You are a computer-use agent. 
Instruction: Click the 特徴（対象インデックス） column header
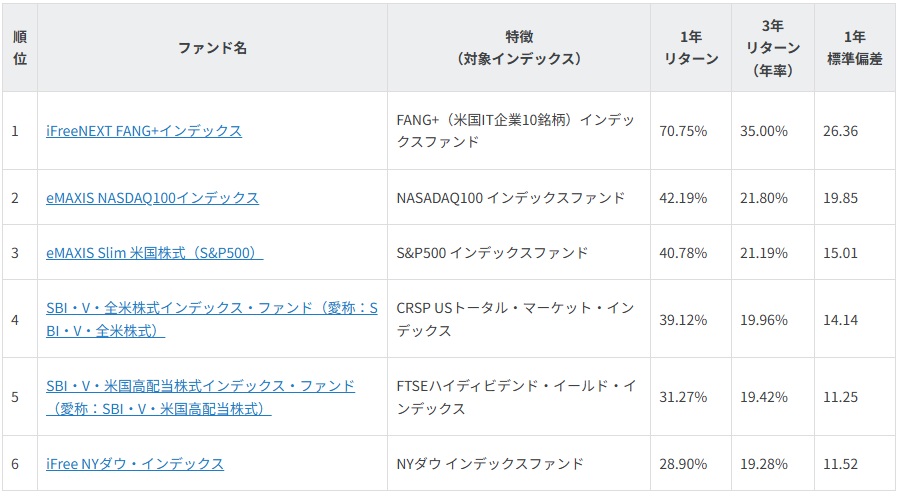pyautogui.click(x=519, y=48)
